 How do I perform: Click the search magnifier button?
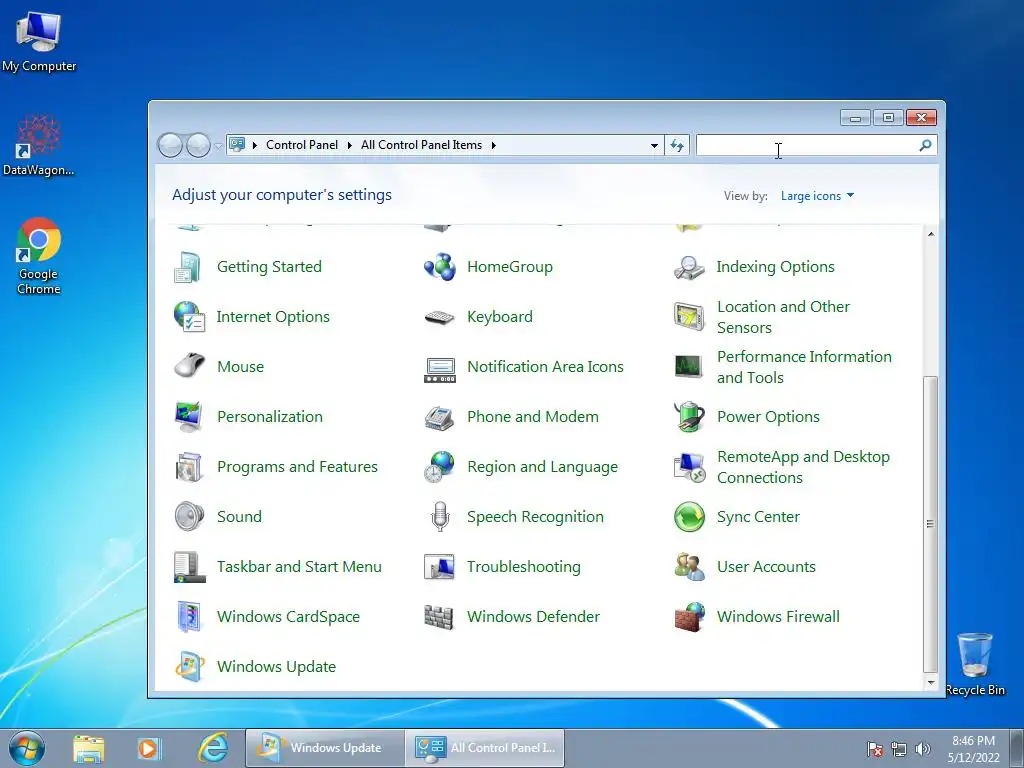point(925,146)
